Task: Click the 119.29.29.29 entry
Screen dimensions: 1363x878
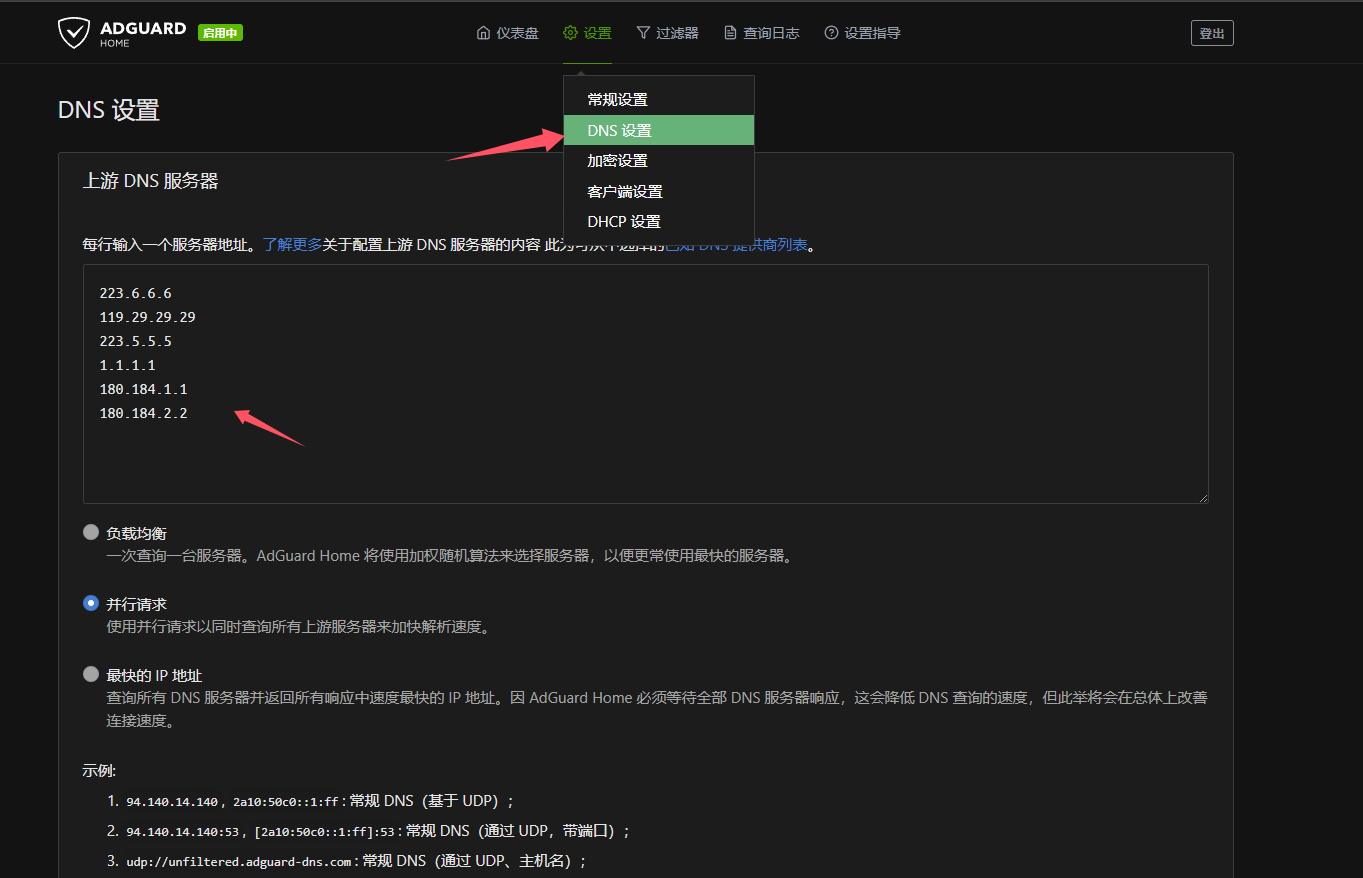Action: tap(147, 317)
